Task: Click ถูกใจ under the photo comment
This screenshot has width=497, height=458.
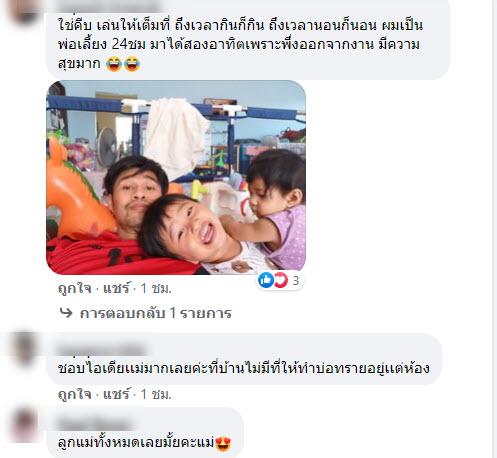Action: [75, 288]
